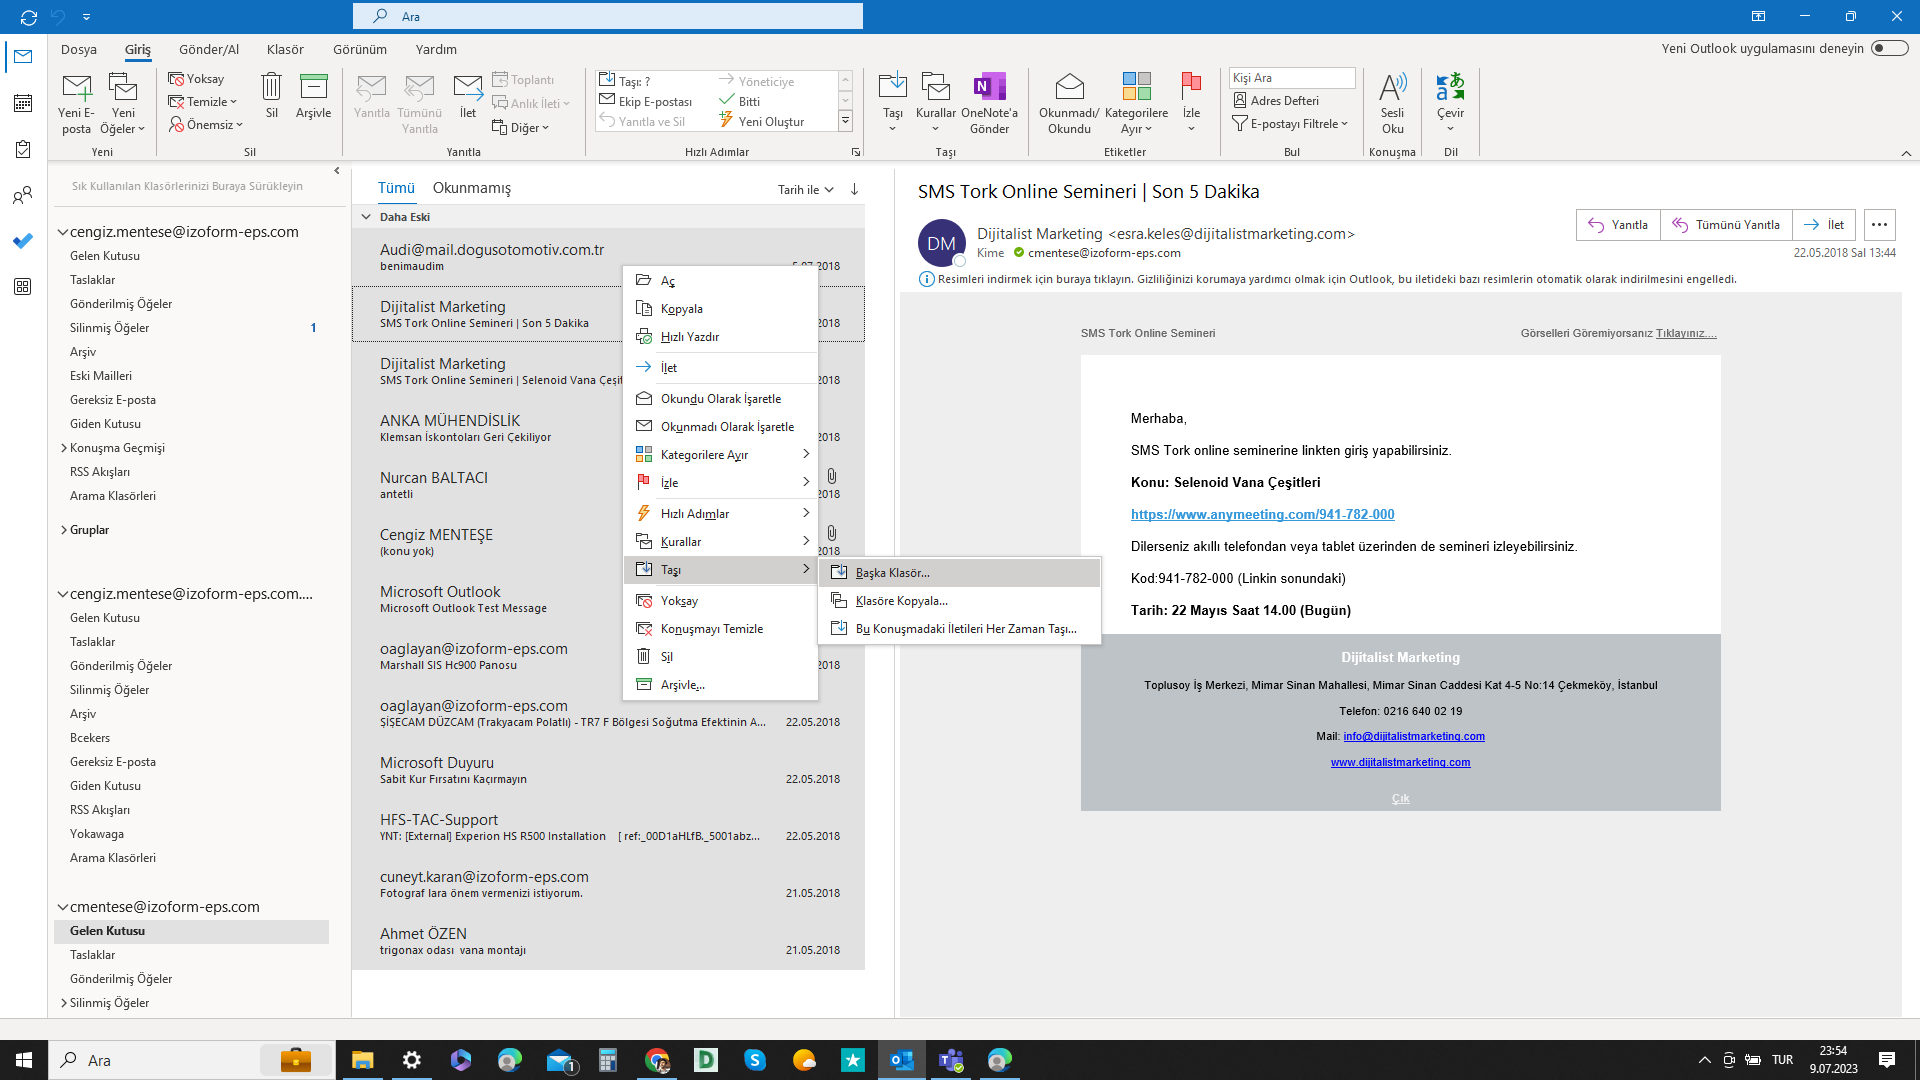Open Diğer dropdown in Yanıtla group
The width and height of the screenshot is (1920, 1080).
coord(521,128)
